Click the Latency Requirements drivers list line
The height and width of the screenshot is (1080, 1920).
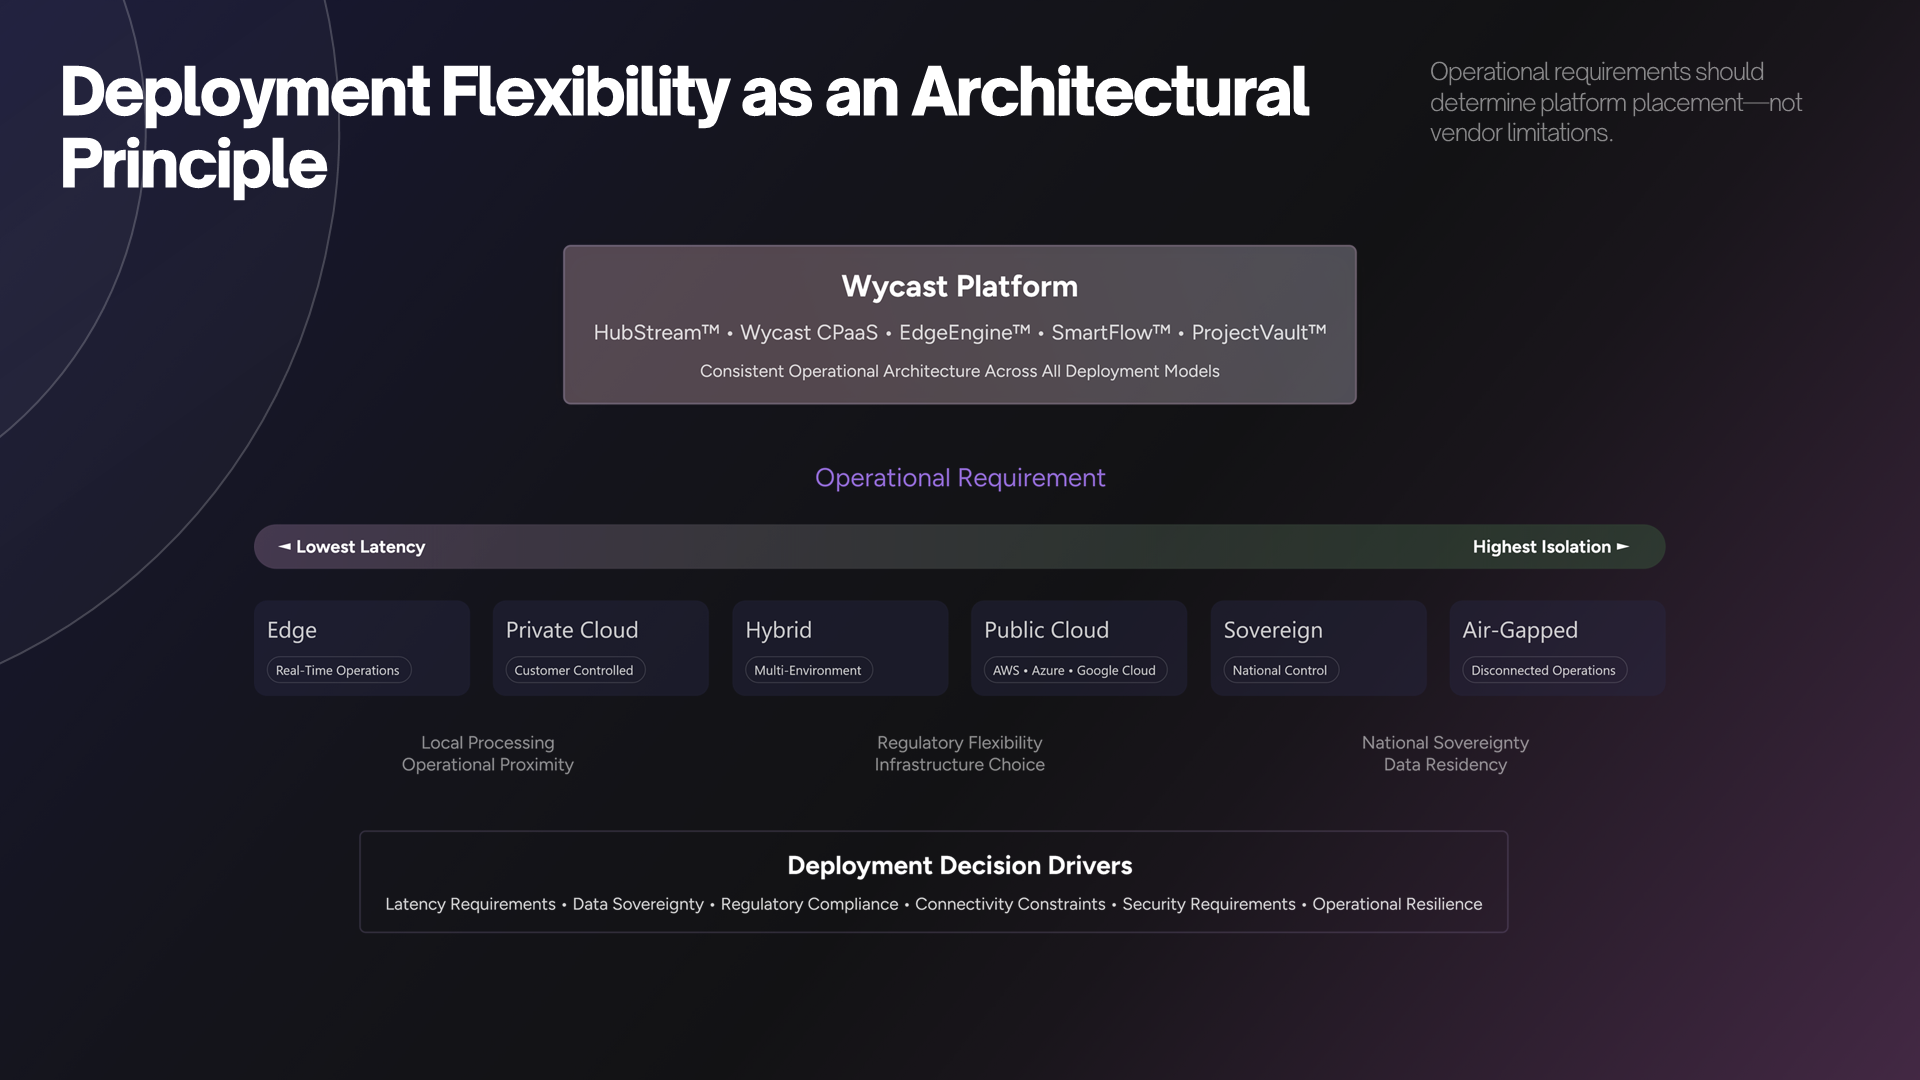[x=933, y=904]
